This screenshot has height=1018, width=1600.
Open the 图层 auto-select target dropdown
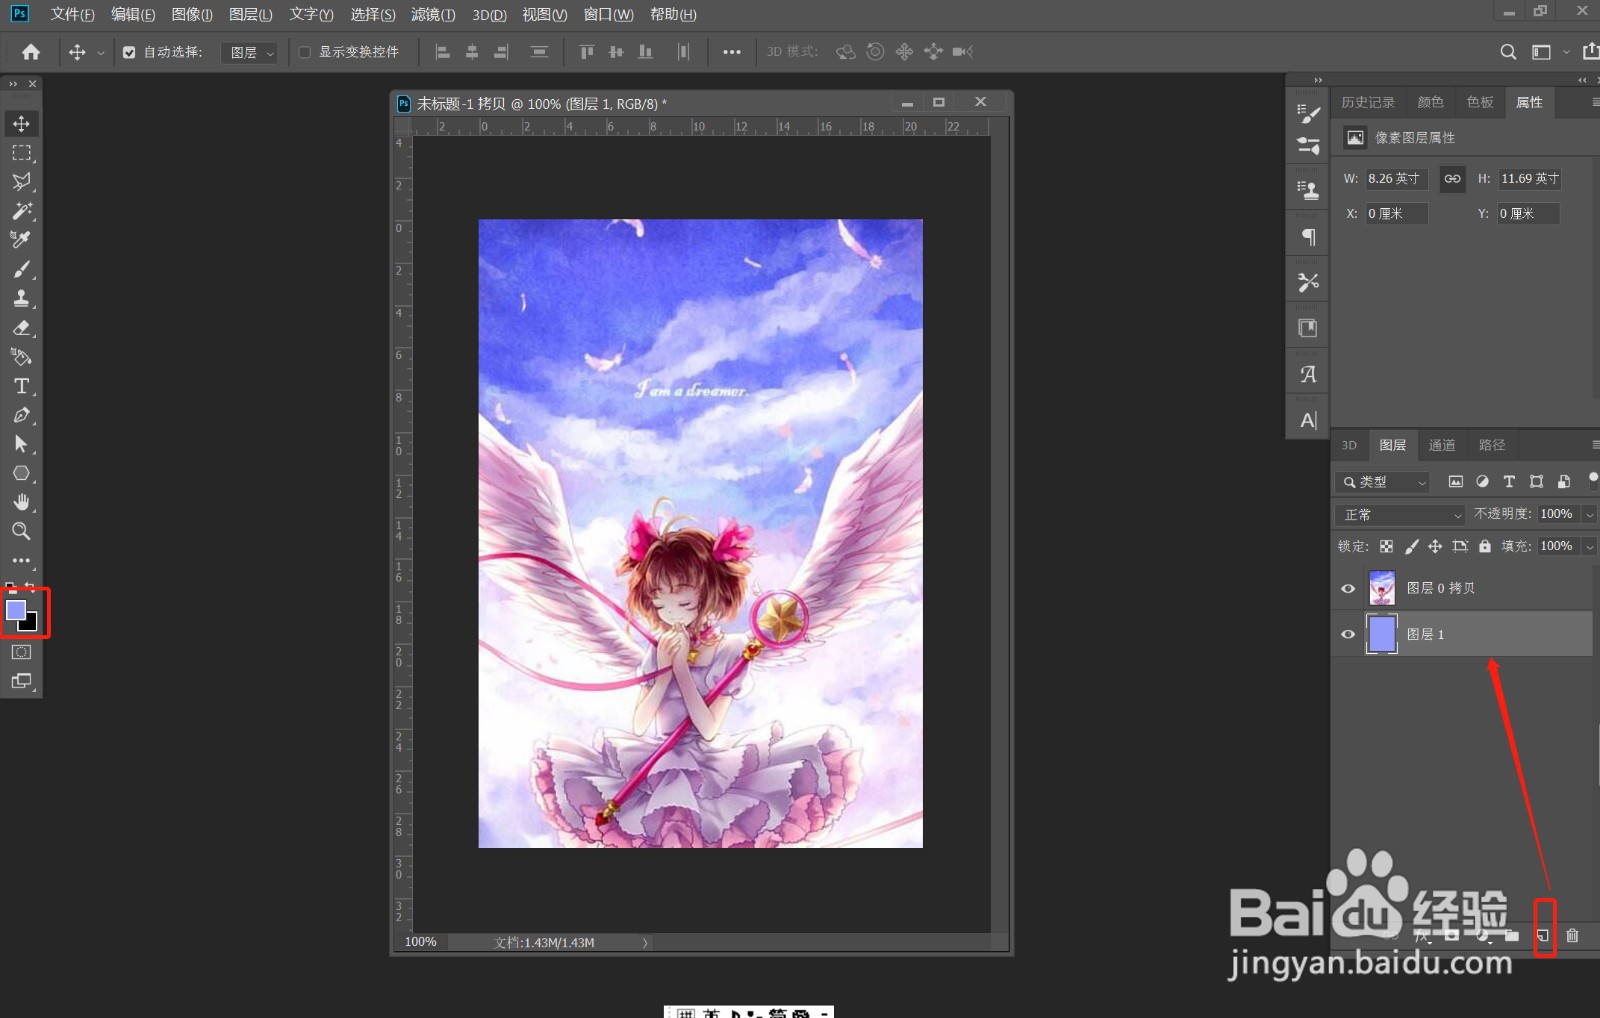point(249,52)
